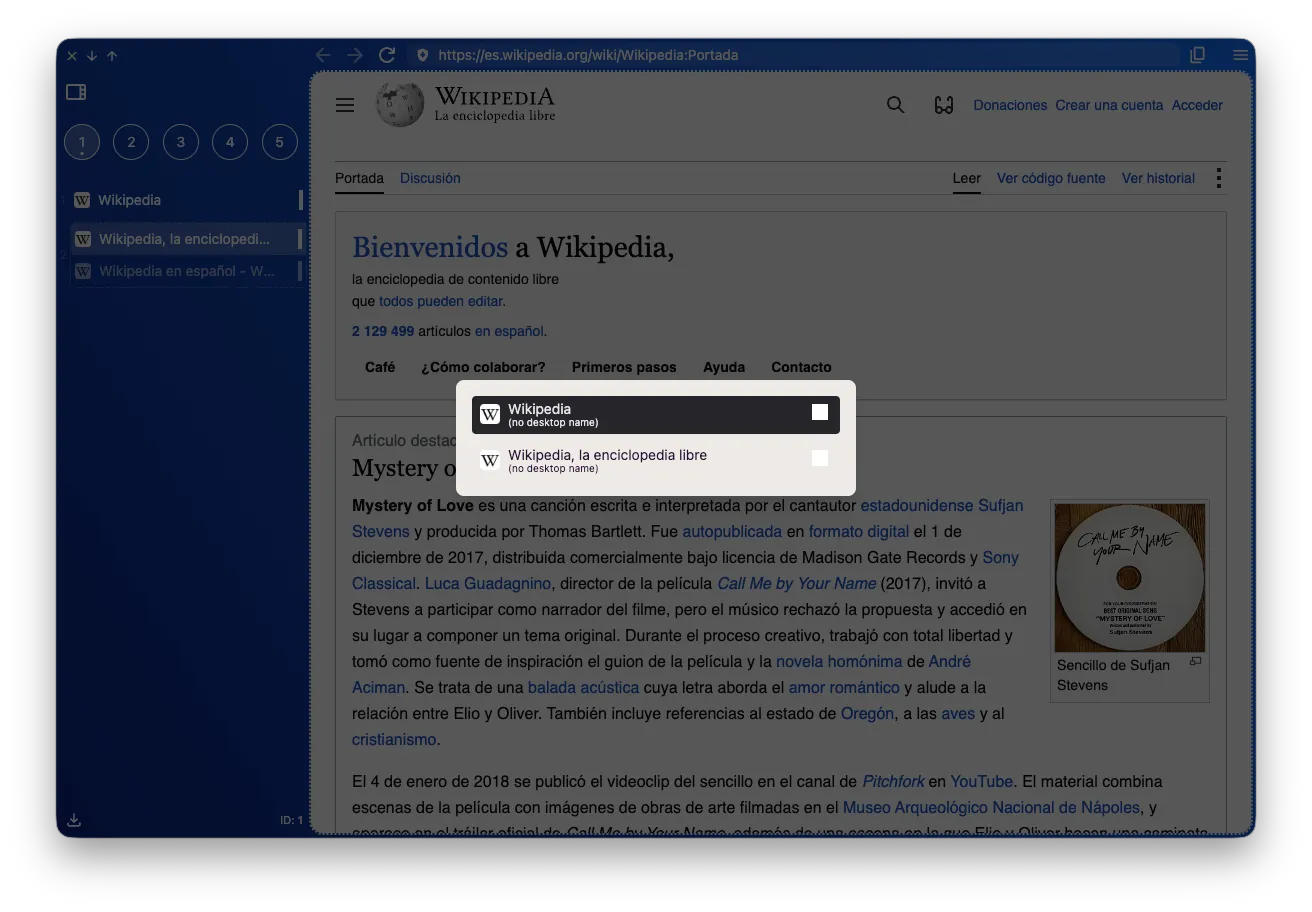This screenshot has width=1312, height=912.
Task: Switch to workspace 3
Action: [x=181, y=142]
